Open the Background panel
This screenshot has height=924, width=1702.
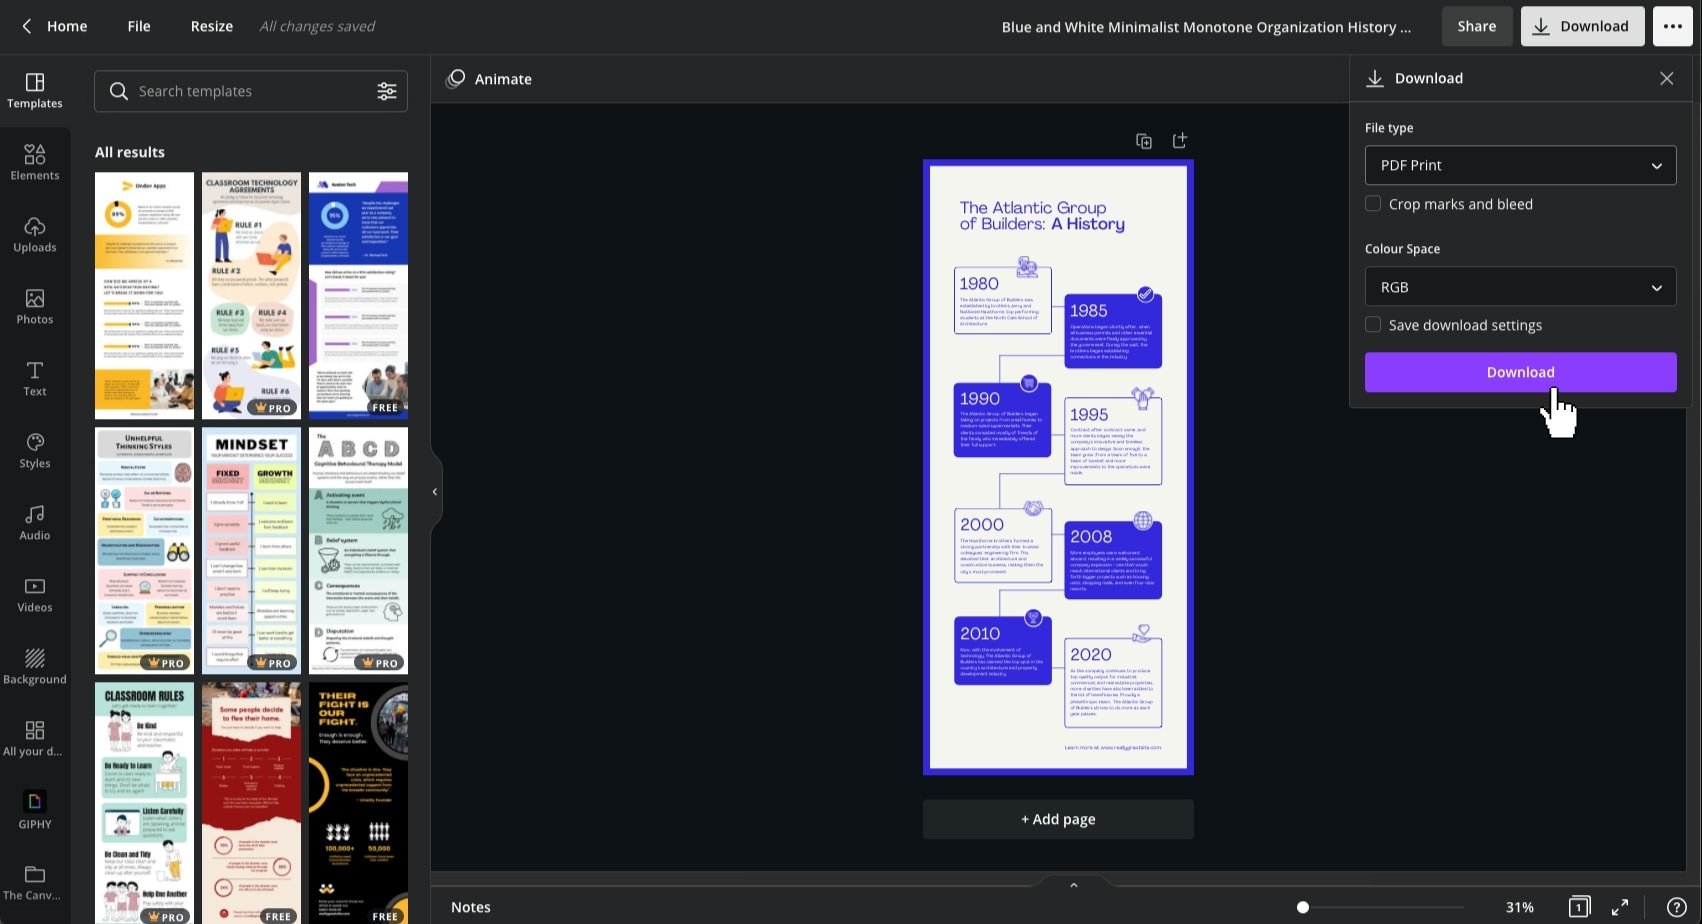click(34, 665)
